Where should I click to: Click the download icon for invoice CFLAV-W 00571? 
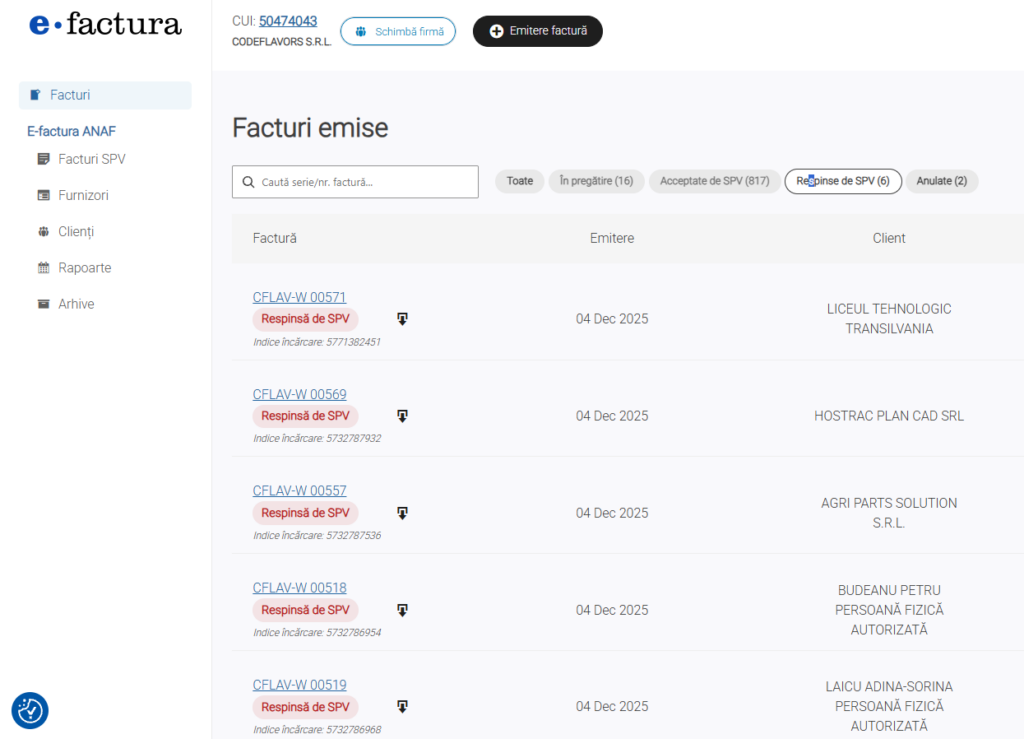point(402,319)
